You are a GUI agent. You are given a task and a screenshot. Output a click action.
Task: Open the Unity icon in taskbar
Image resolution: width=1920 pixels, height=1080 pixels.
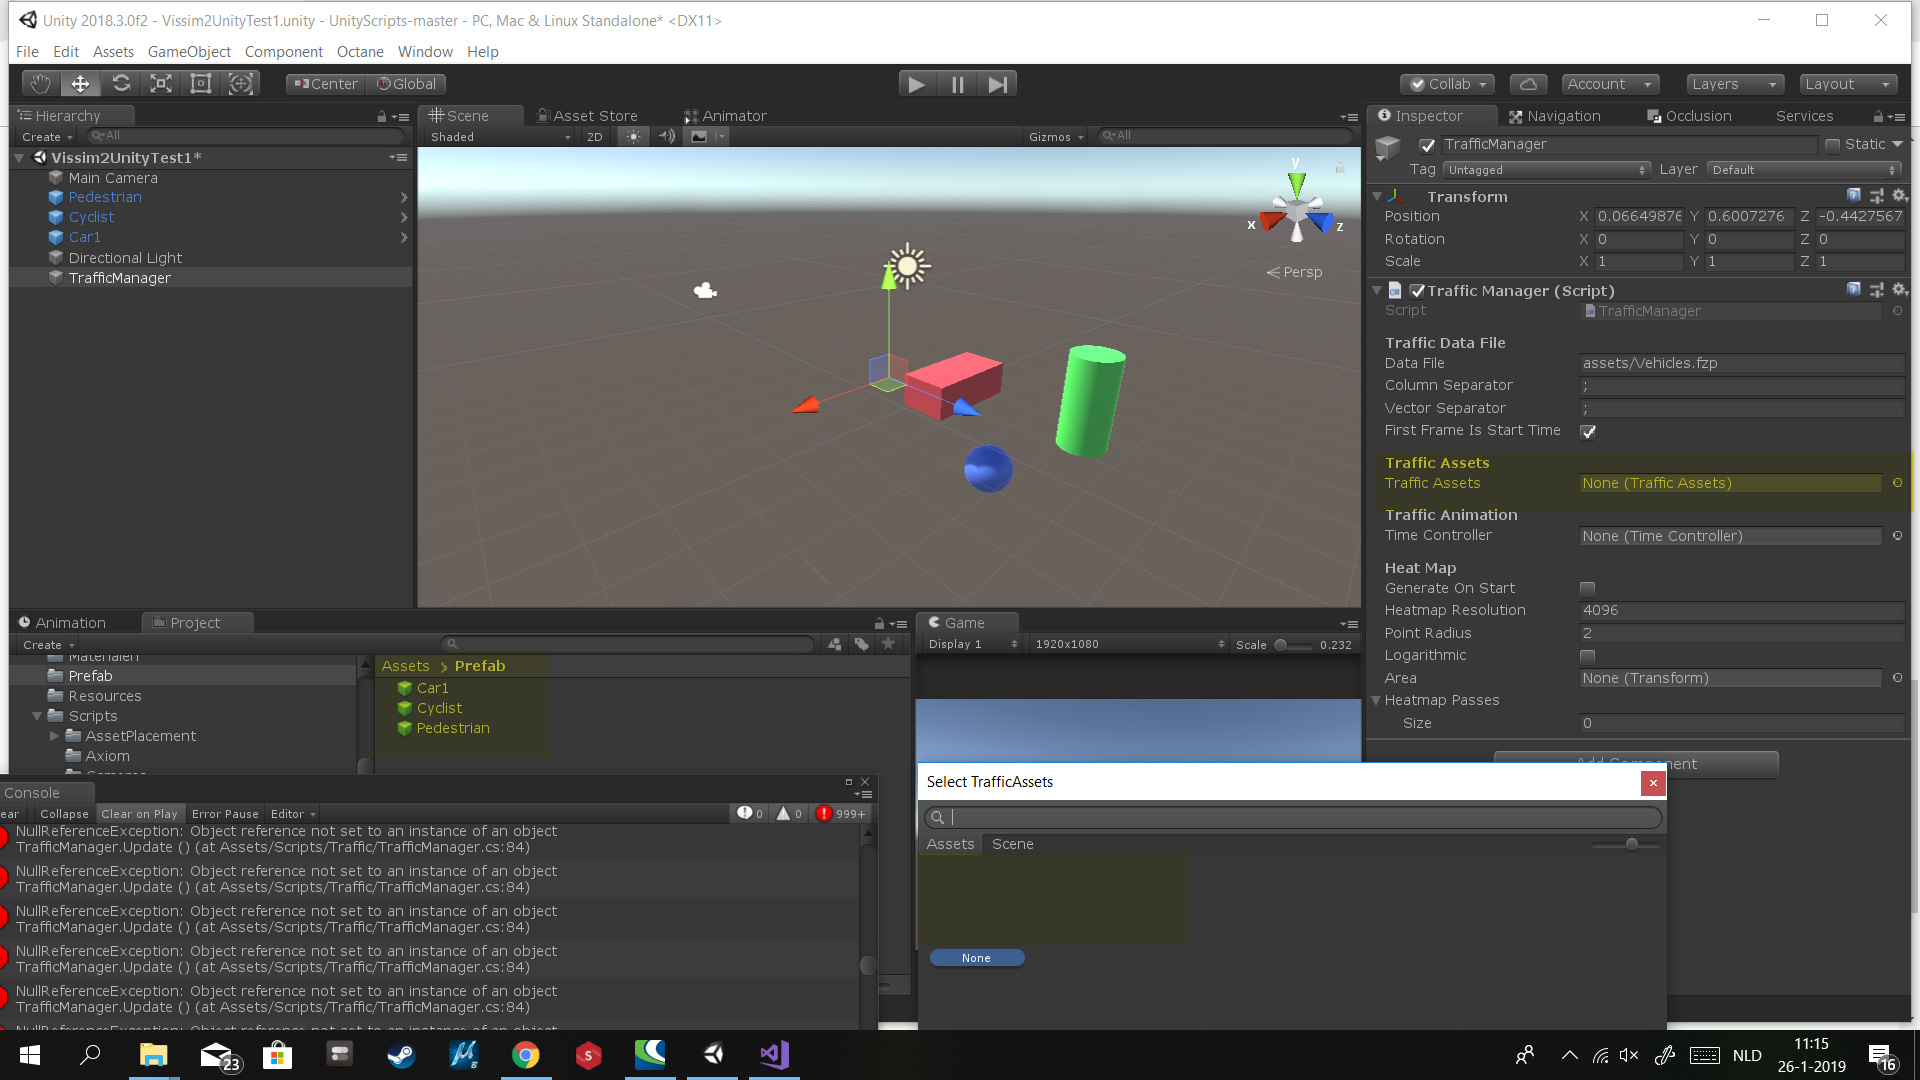[713, 1054]
